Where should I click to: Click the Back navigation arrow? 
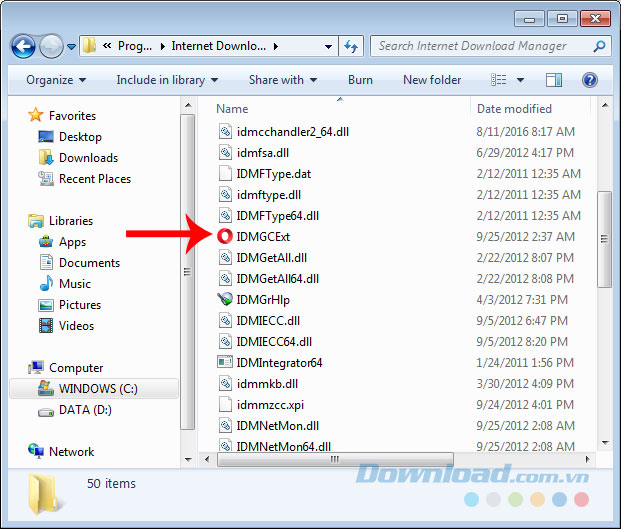[x=24, y=46]
